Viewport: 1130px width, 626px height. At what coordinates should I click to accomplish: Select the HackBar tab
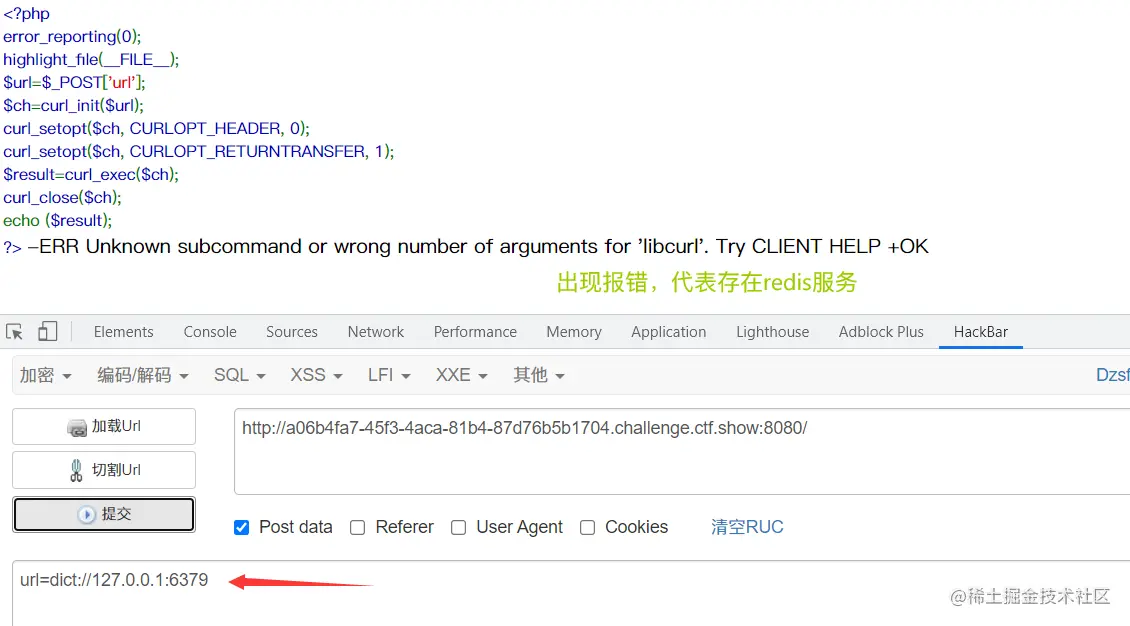(981, 332)
